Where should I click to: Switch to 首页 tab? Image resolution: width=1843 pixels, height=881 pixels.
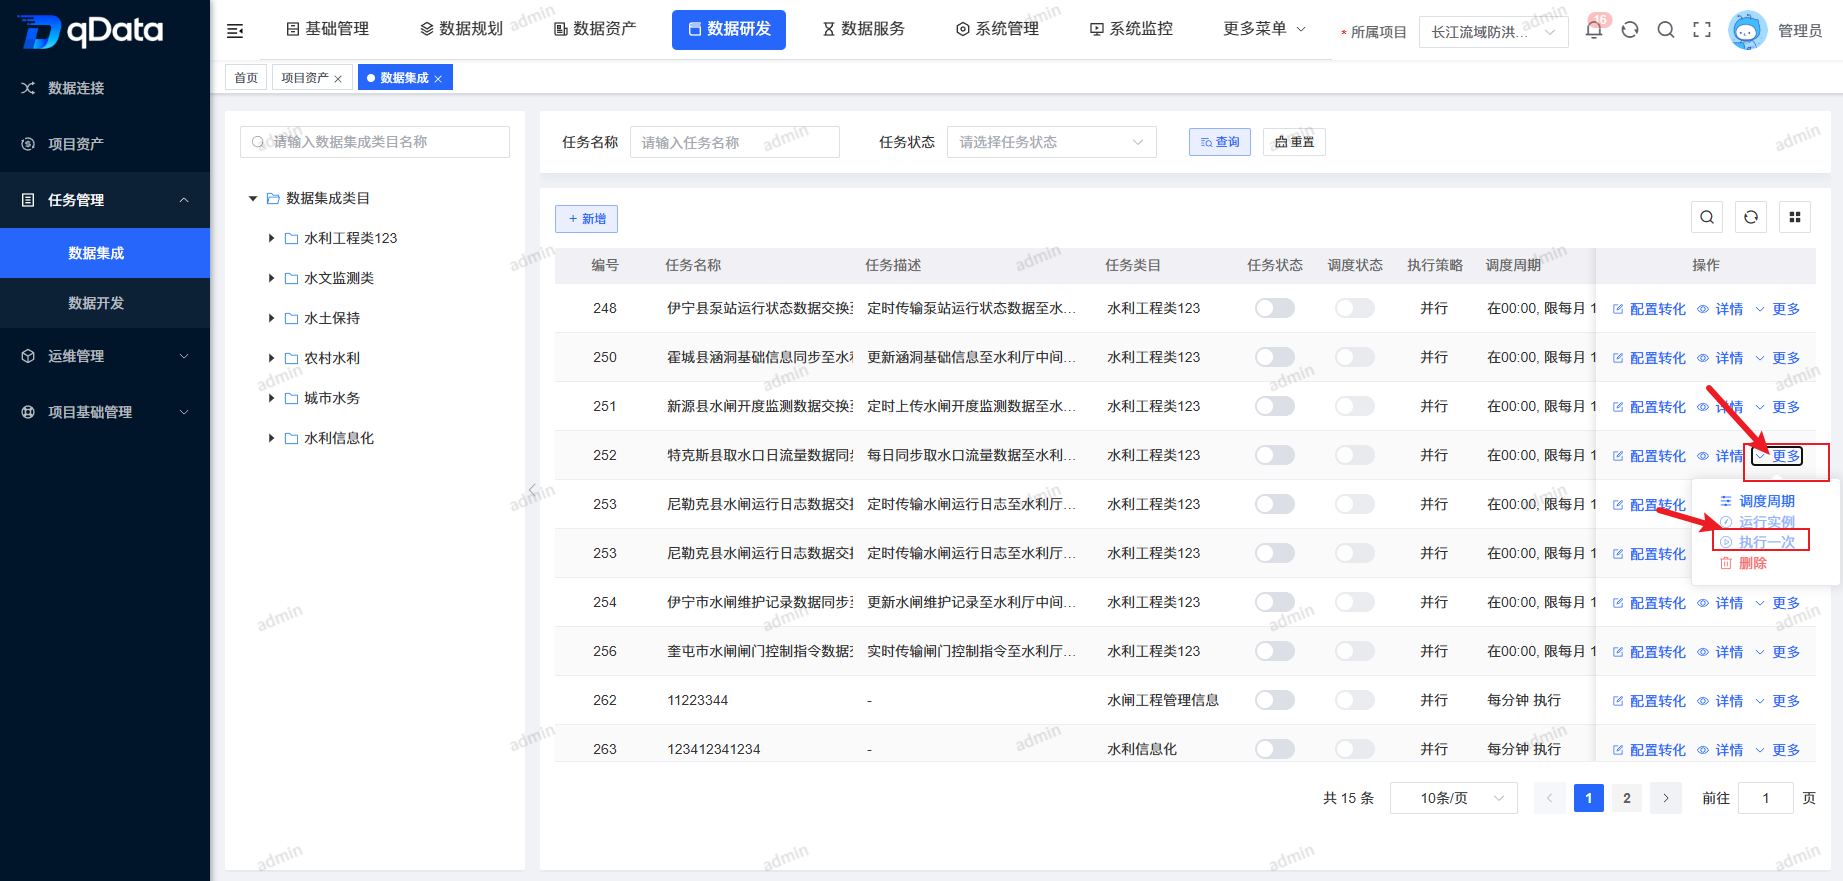(246, 77)
